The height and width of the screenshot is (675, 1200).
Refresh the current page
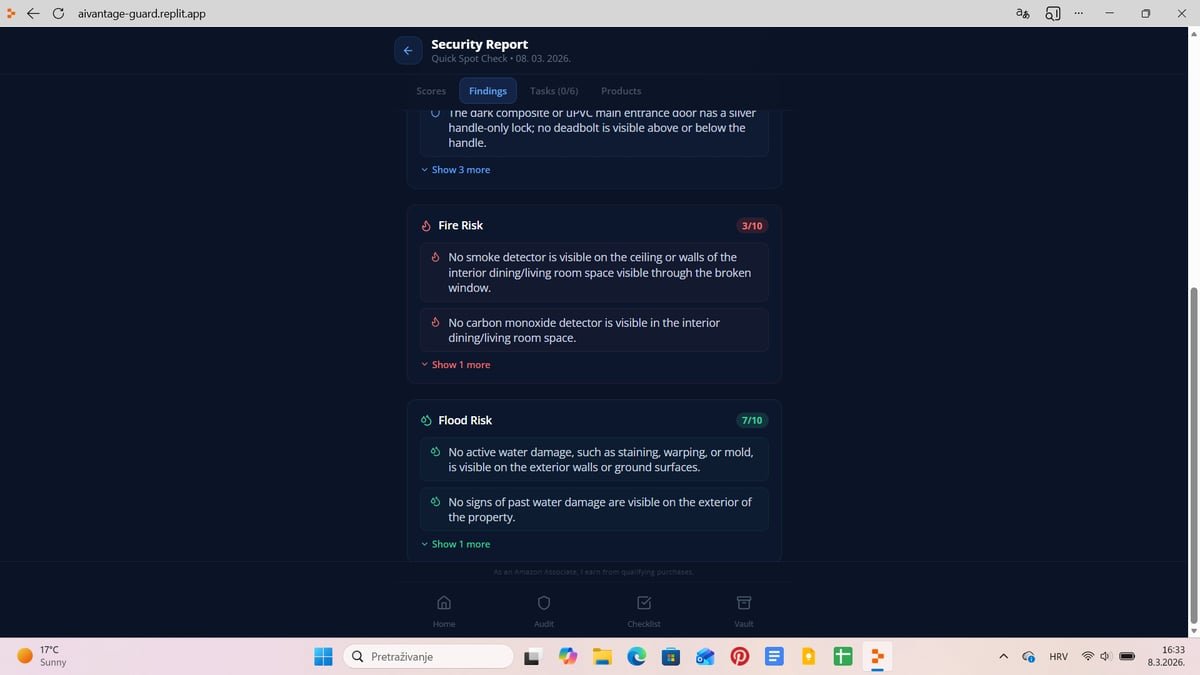click(58, 13)
